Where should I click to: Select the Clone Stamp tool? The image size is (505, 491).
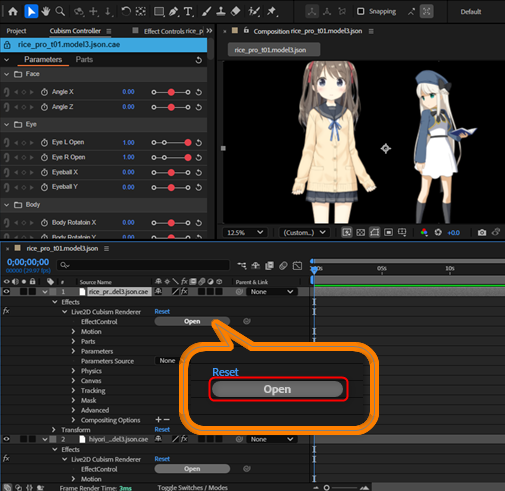tap(221, 12)
